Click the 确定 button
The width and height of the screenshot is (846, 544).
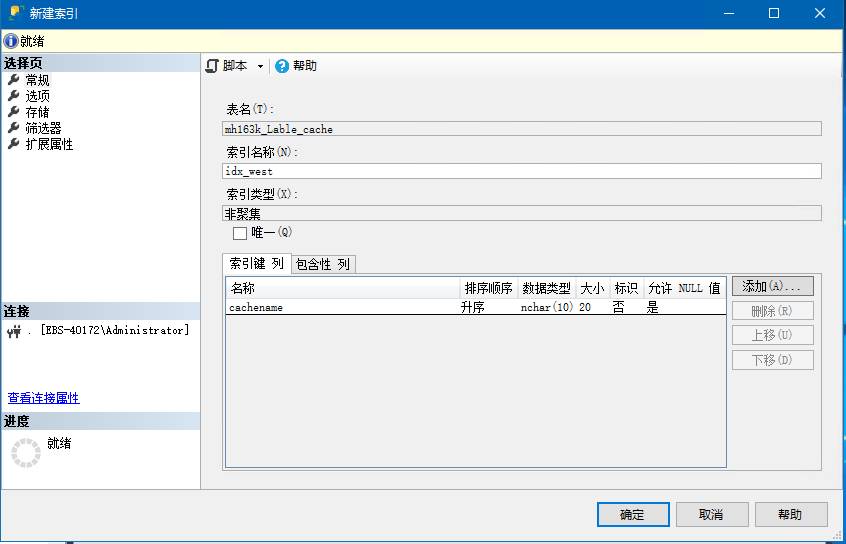tap(633, 514)
